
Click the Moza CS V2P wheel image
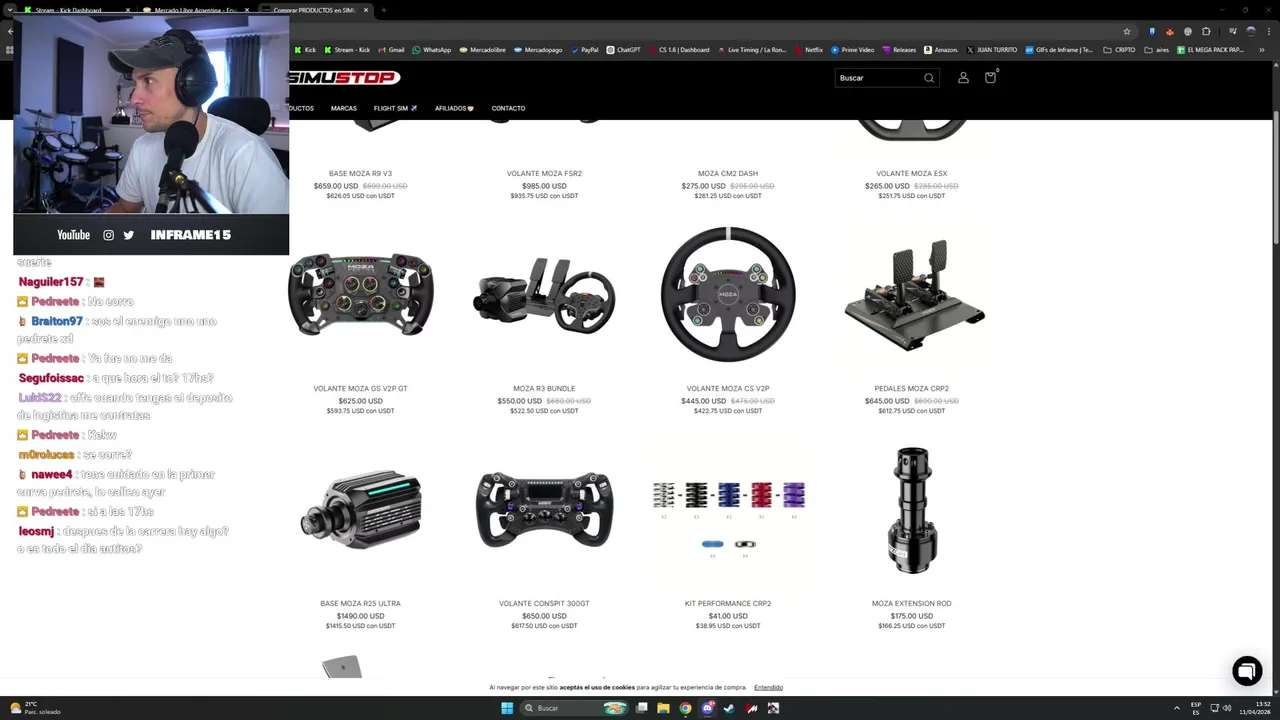point(728,294)
